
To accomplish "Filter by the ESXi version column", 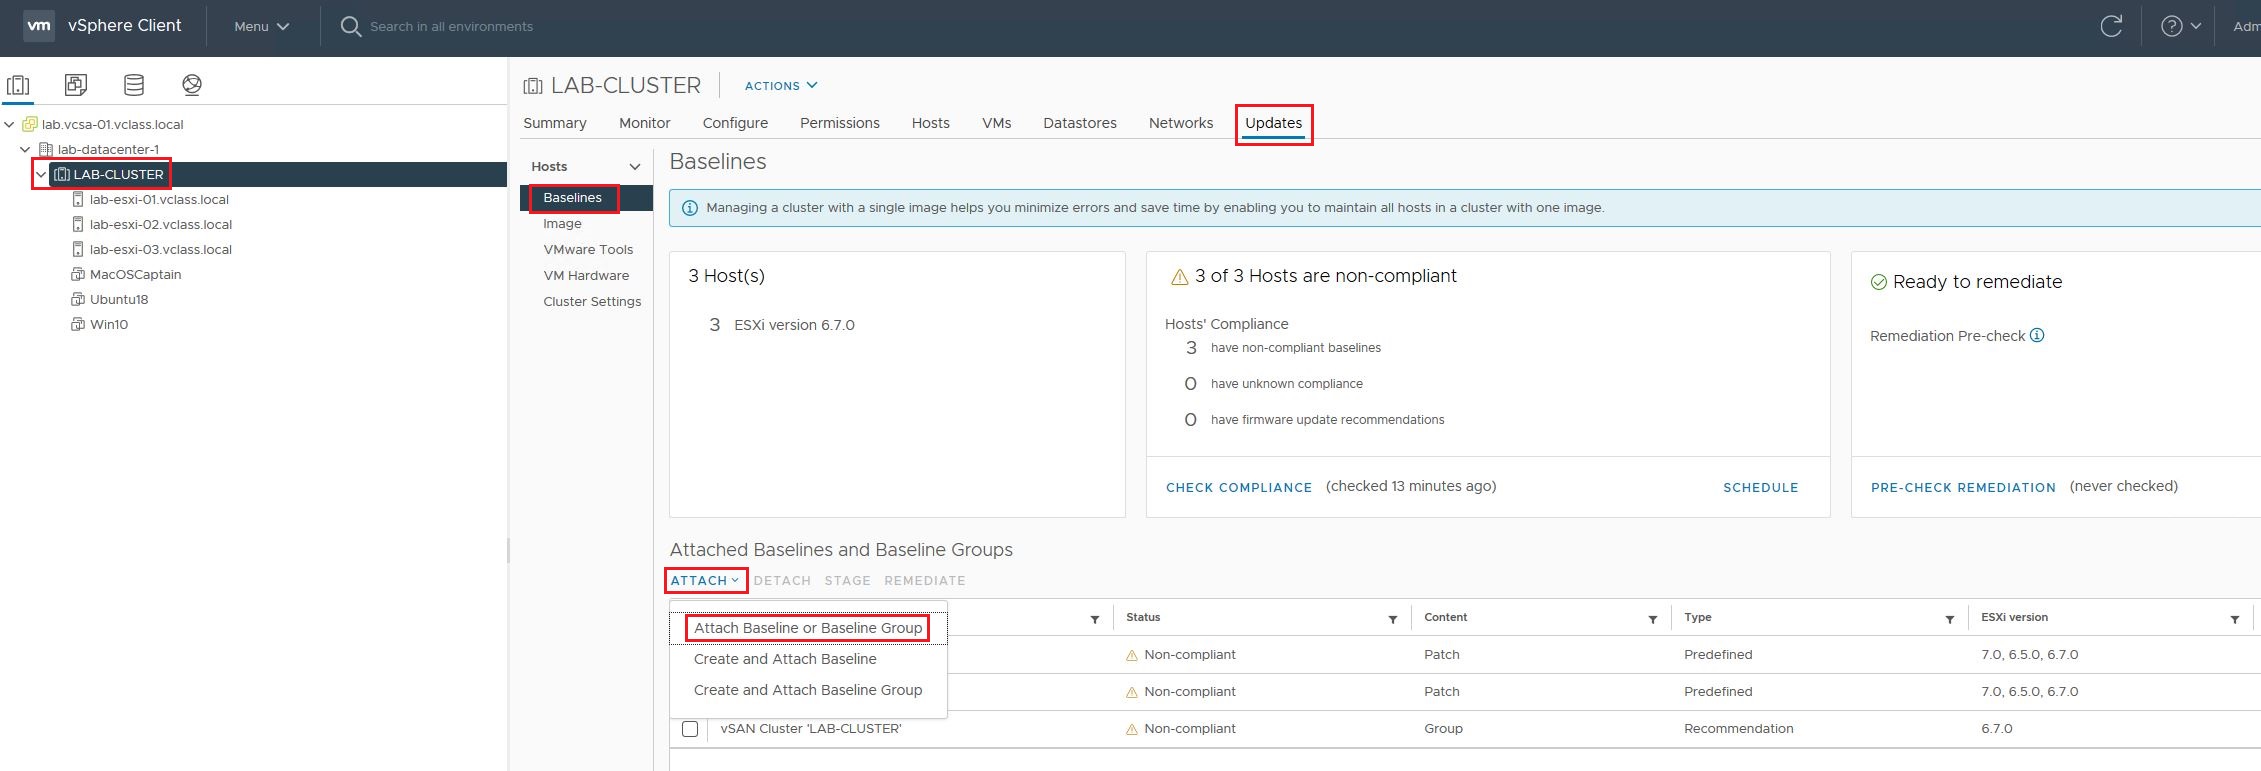I will tap(2234, 620).
